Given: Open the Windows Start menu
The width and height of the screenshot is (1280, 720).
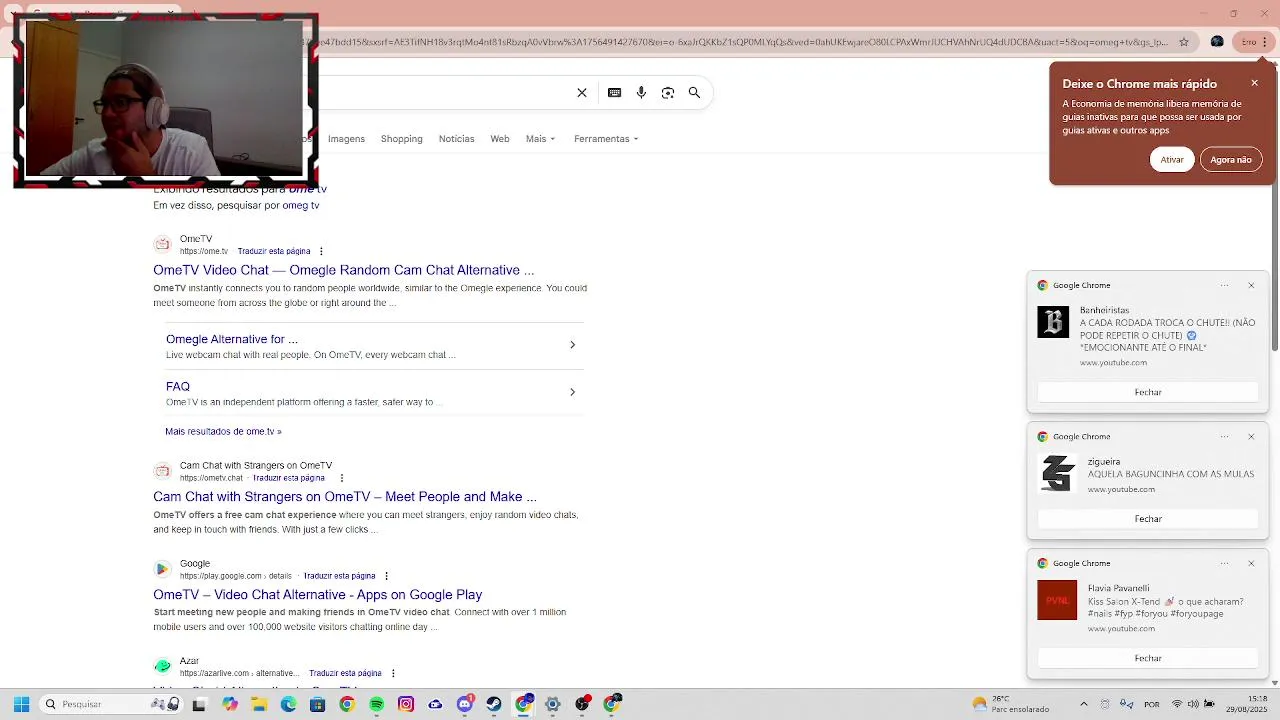Looking at the screenshot, I should coord(21,704).
